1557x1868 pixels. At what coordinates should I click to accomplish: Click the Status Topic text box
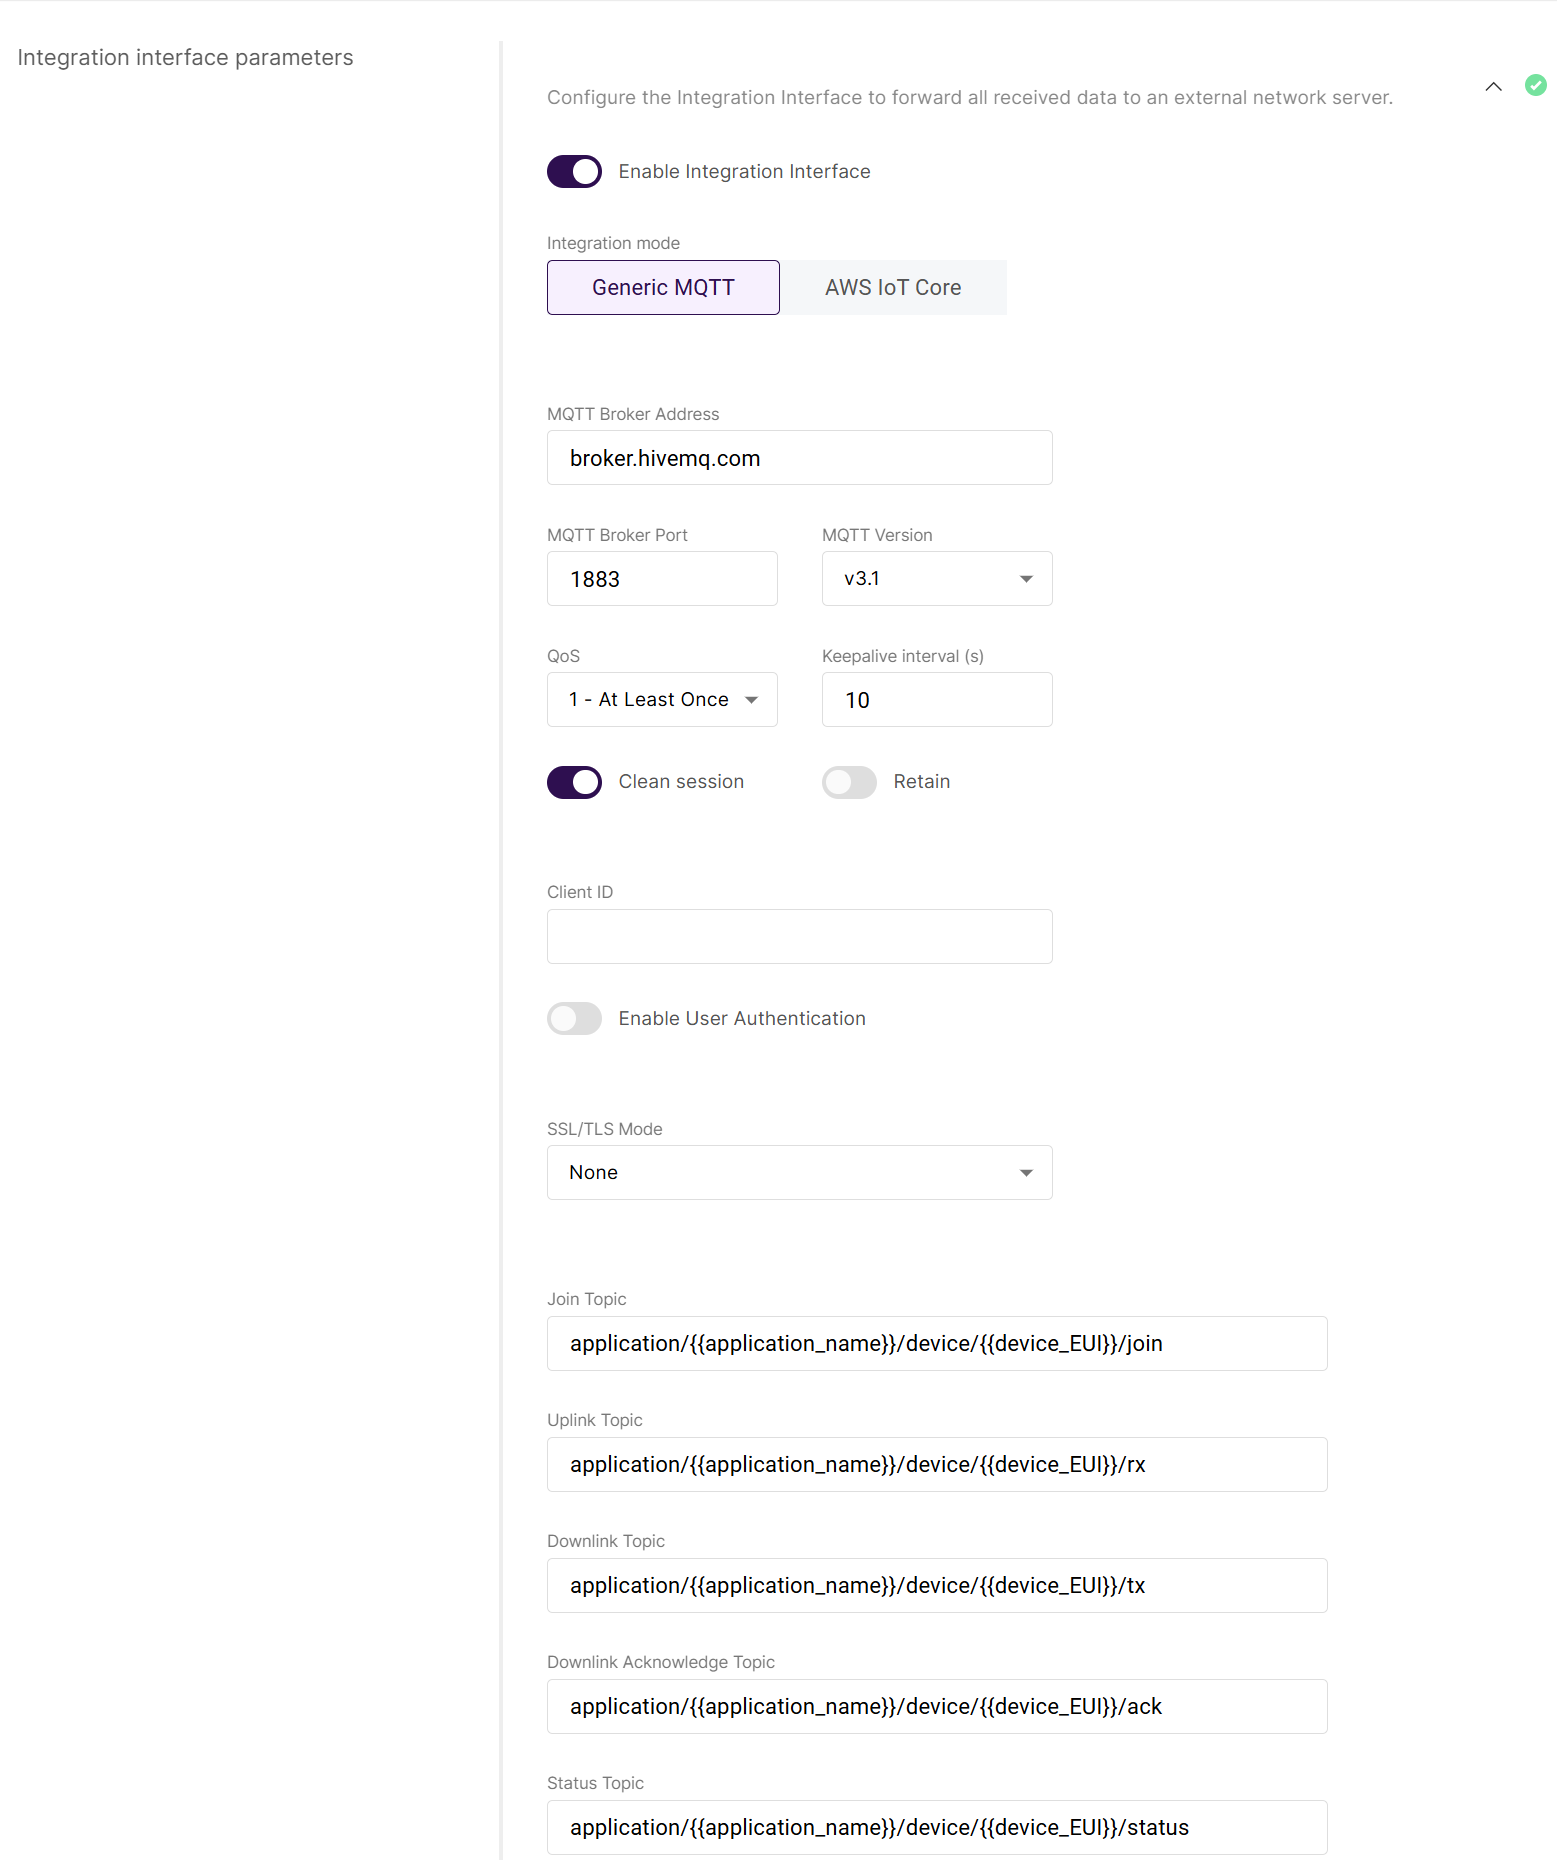(x=936, y=1828)
